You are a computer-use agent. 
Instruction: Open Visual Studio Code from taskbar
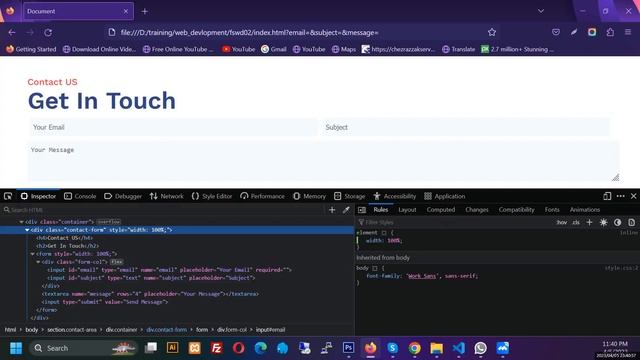click(458, 348)
